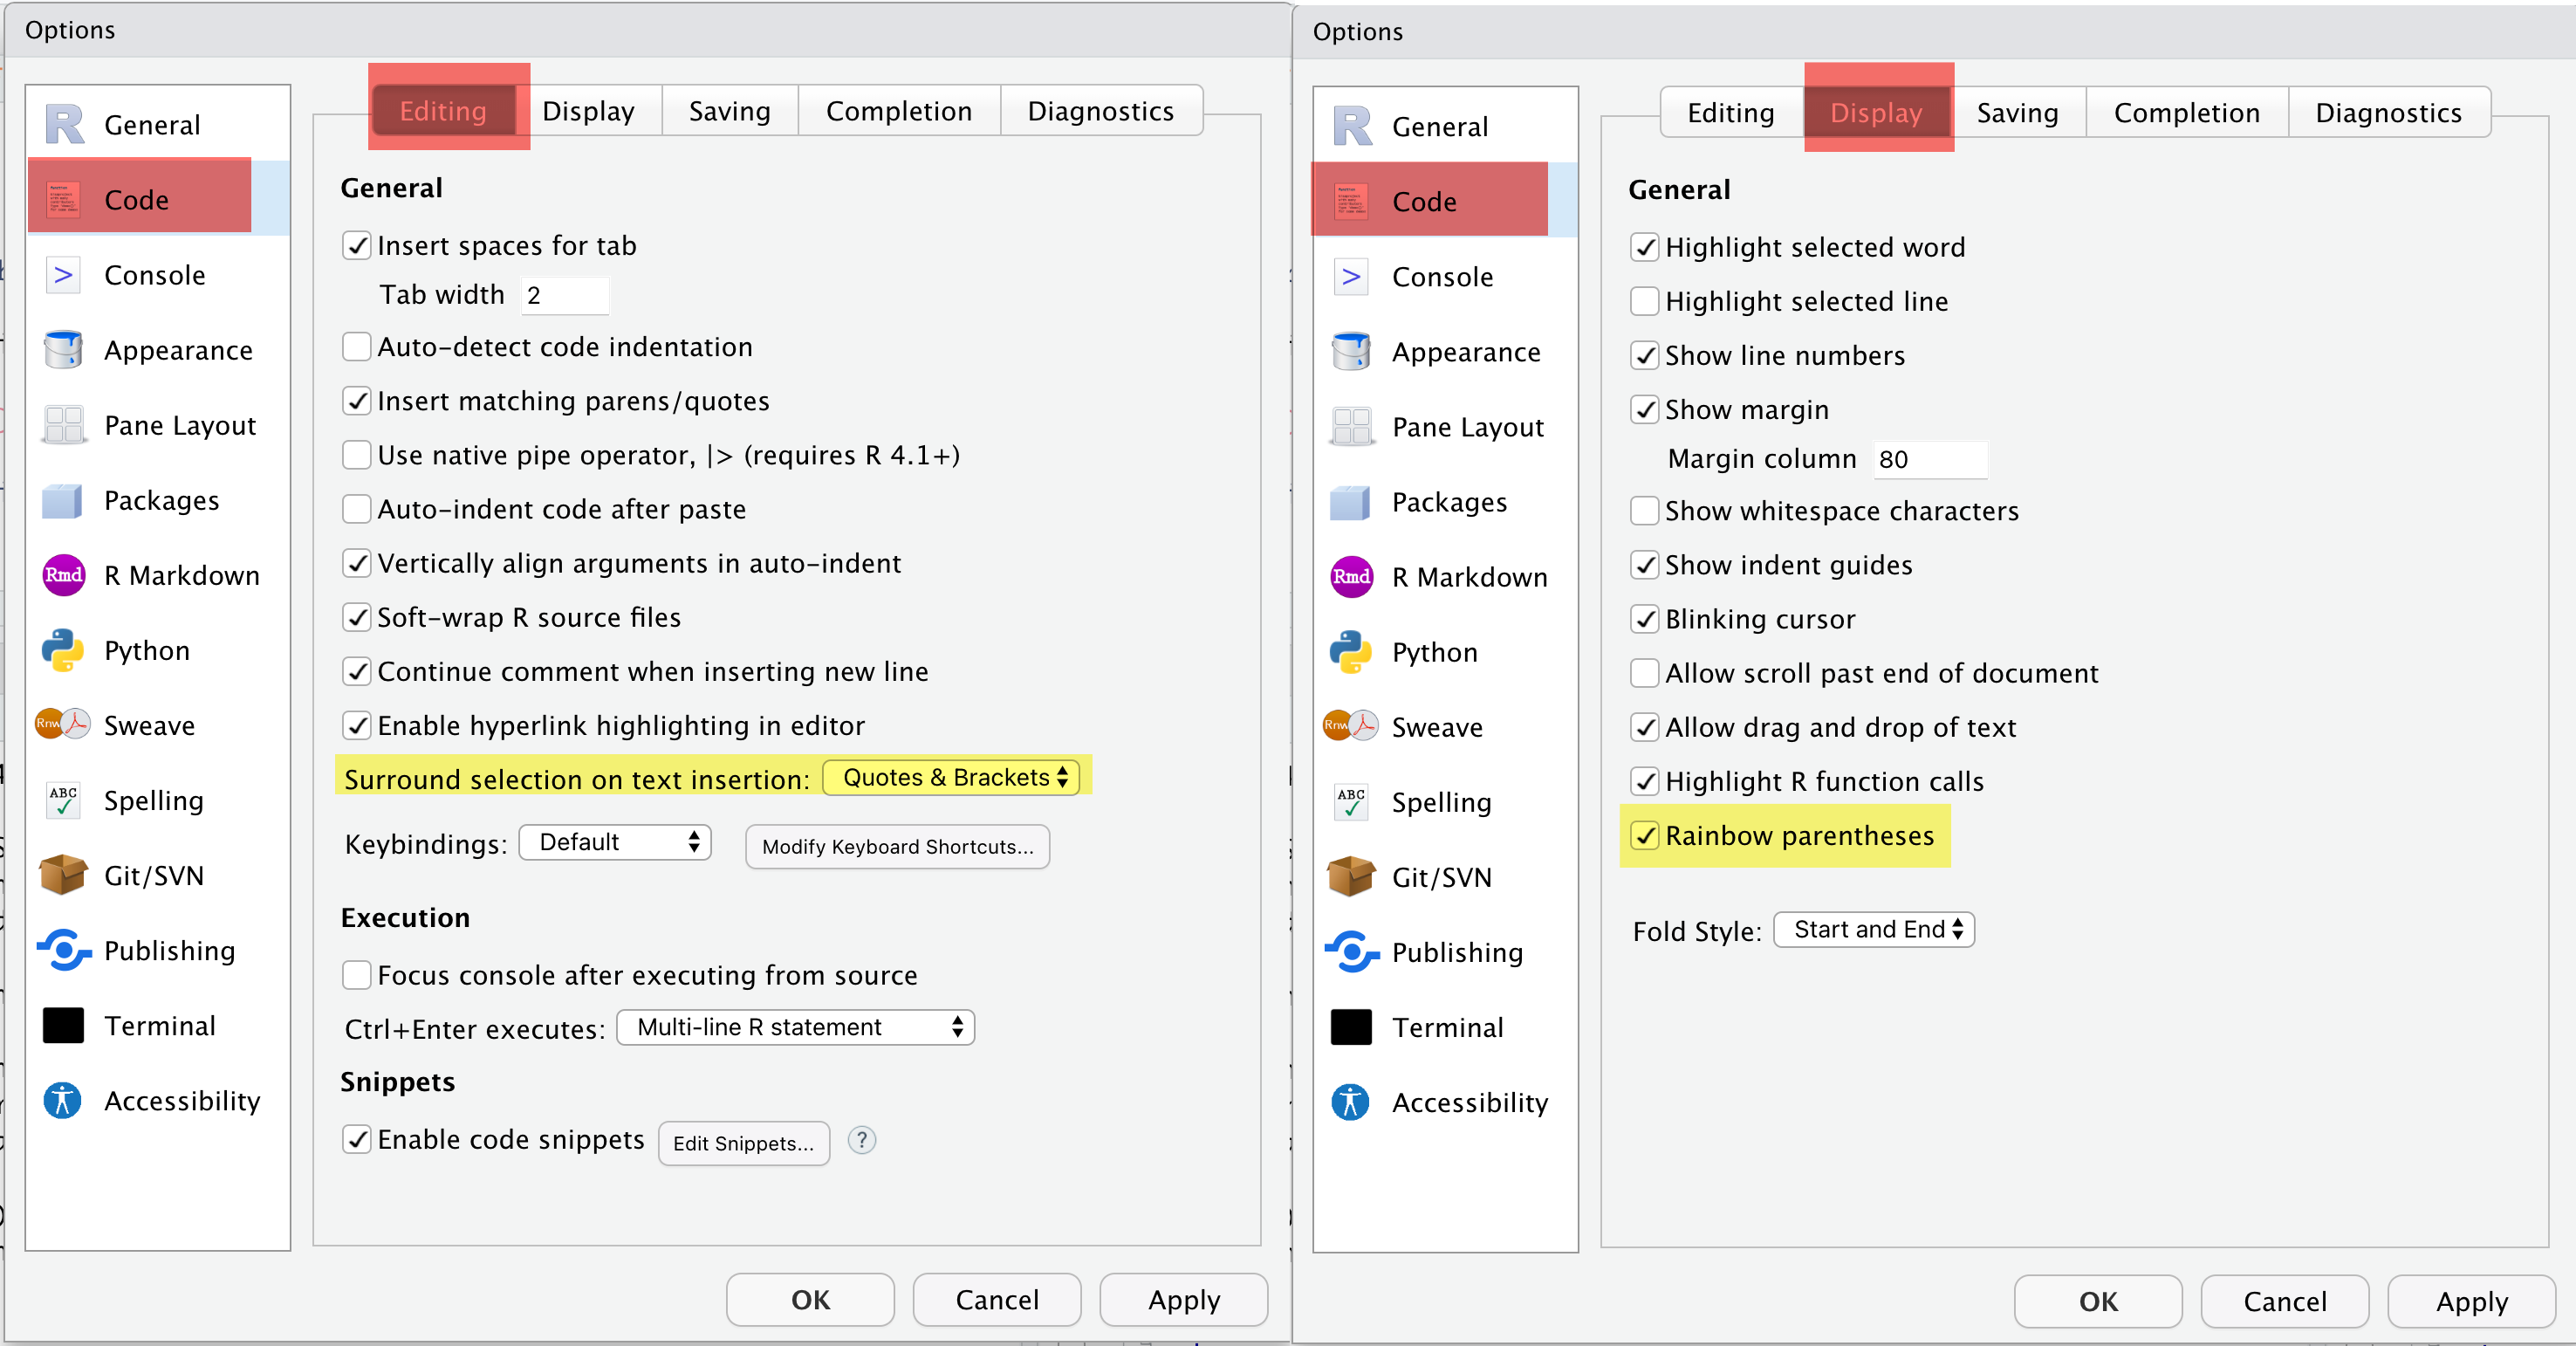Click Python icon in left Options sidebar

click(63, 650)
